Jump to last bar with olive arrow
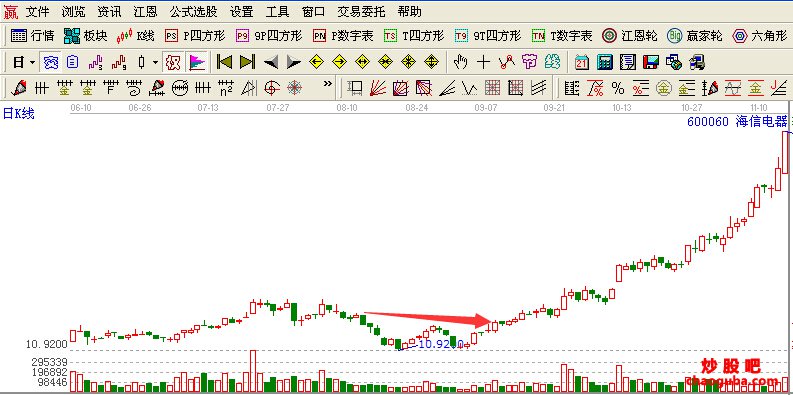Screen dimensions: 793x395 pyautogui.click(x=247, y=62)
